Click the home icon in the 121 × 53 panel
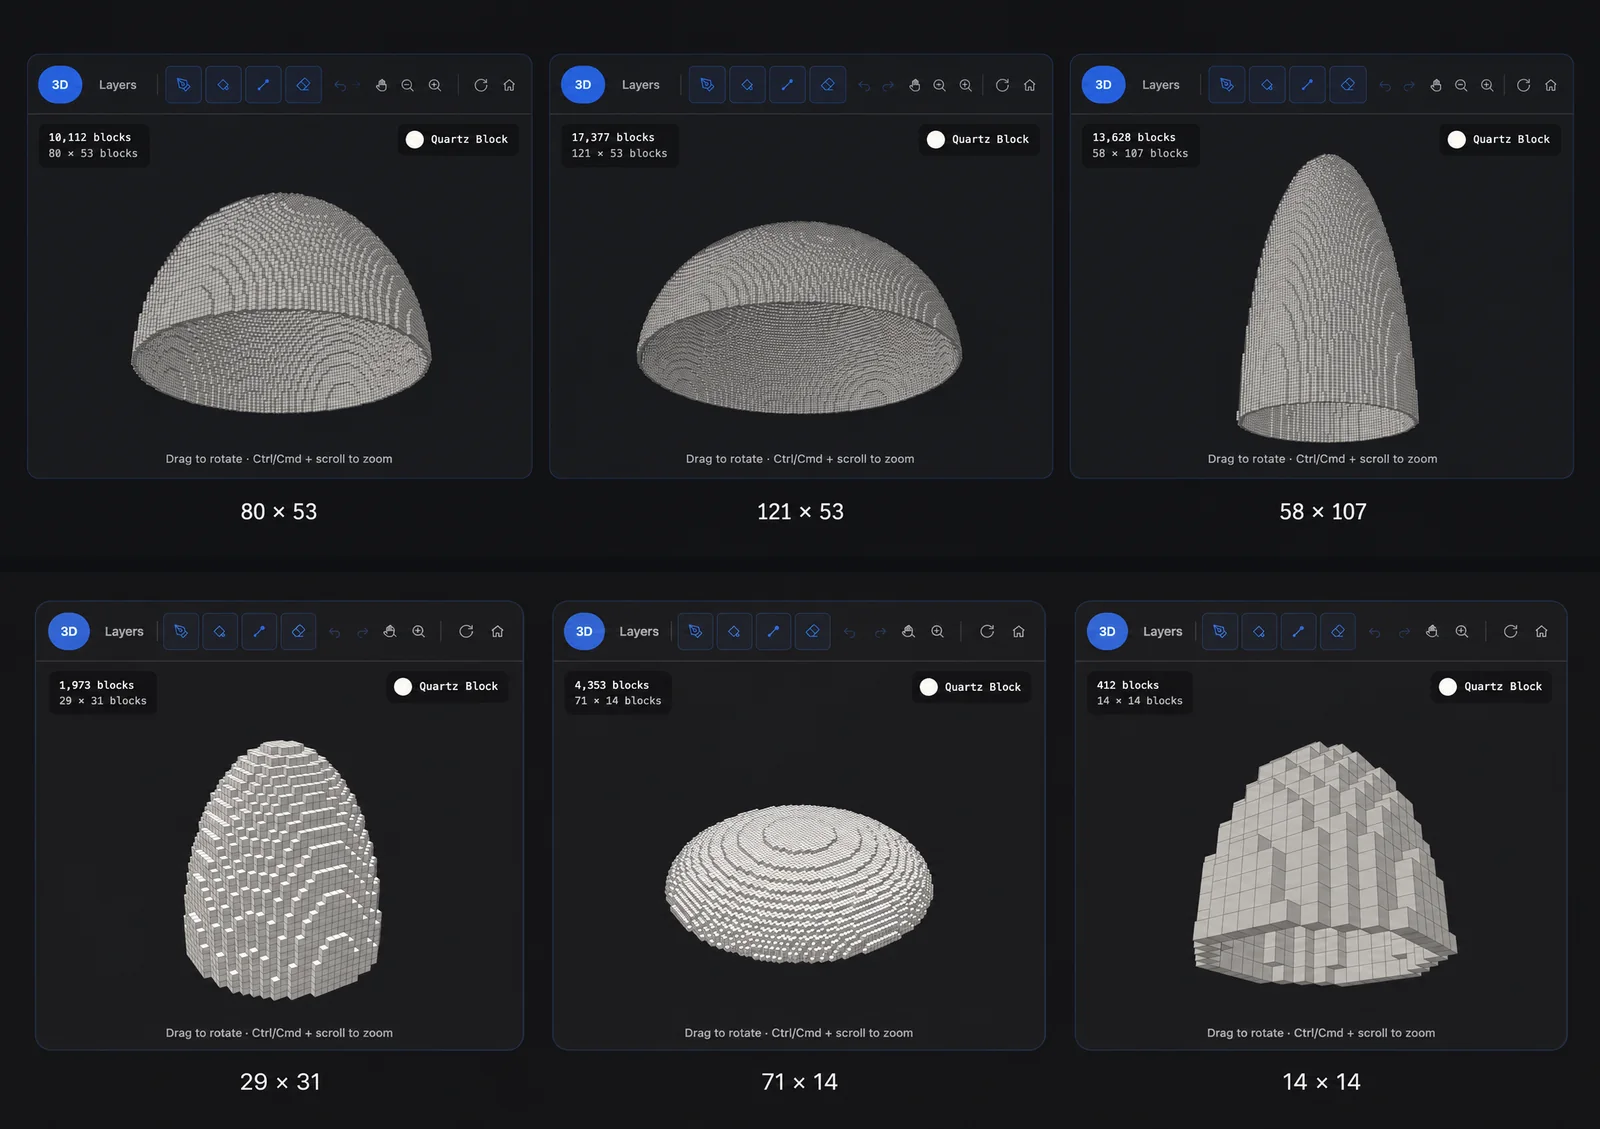1600x1129 pixels. pyautogui.click(x=1030, y=85)
